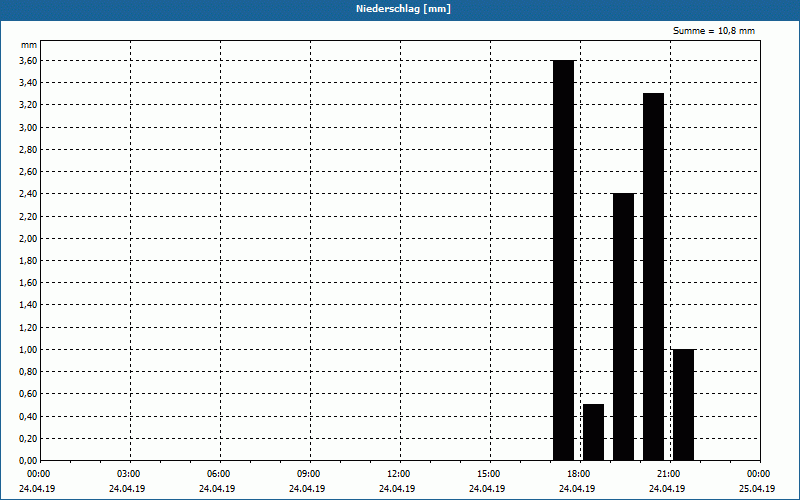
Task: Click the 1,20 y-axis label
Action: point(28,328)
